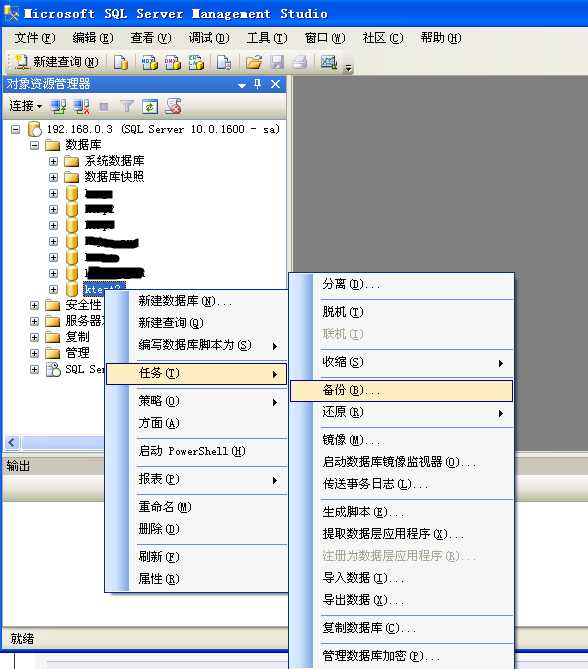Image resolution: width=588 pixels, height=669 pixels.
Task: Open the 社区(C) menu
Action: pos(383,38)
